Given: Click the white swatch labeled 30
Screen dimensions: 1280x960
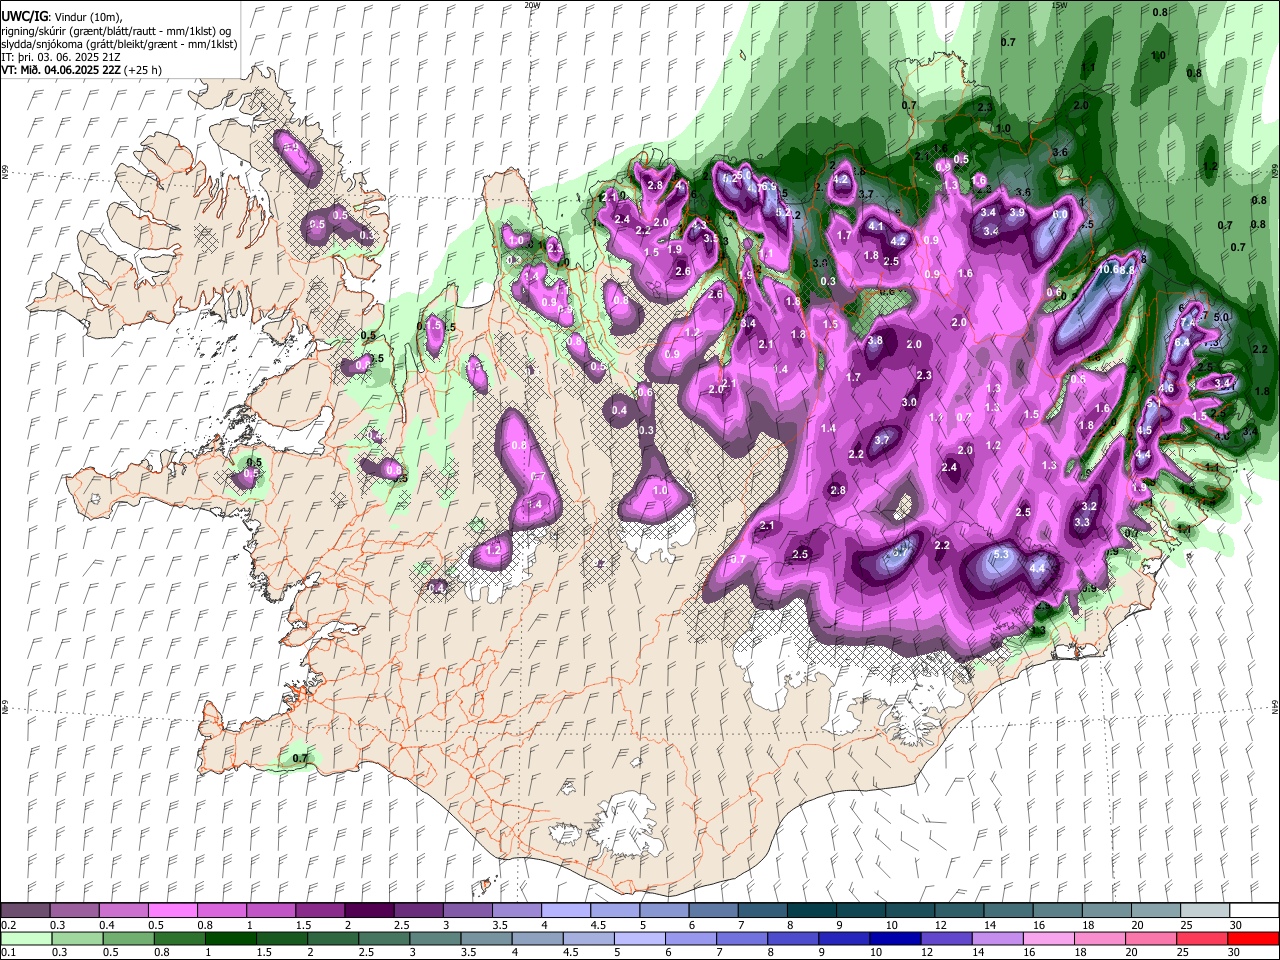Looking at the screenshot, I should tap(1254, 911).
